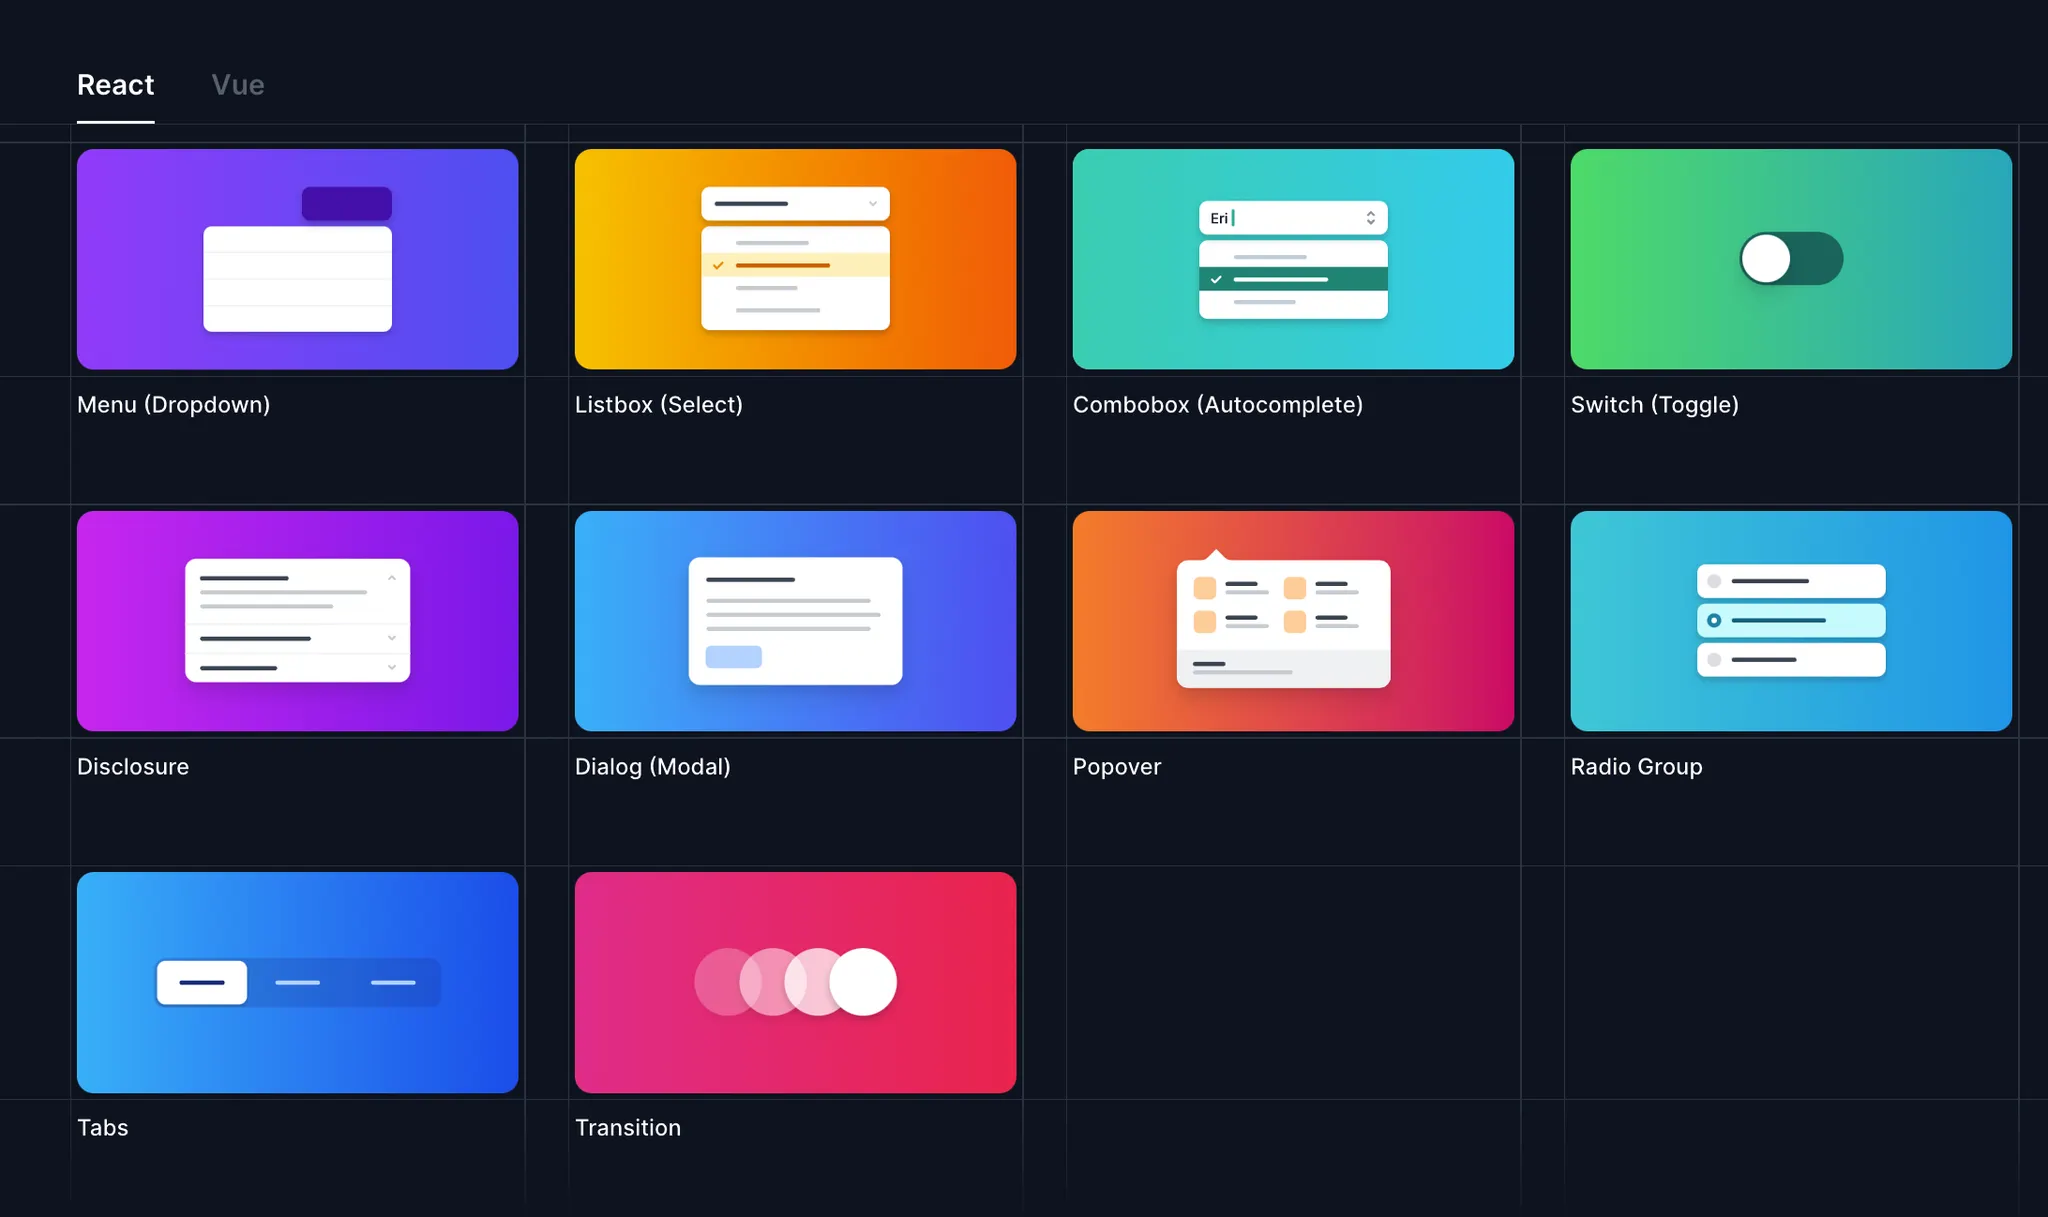Collapse the first disclosure chevron
Image resolution: width=2048 pixels, height=1217 pixels.
[x=391, y=578]
